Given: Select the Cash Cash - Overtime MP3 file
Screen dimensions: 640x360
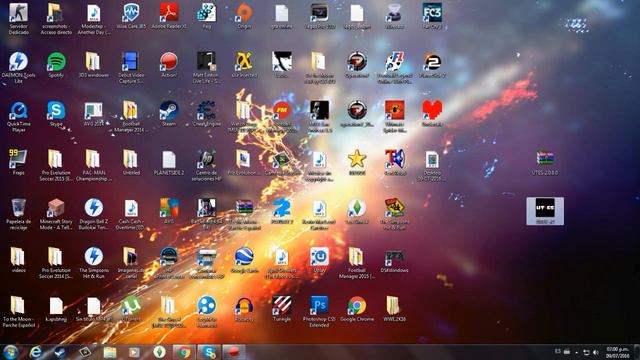Looking at the screenshot, I should 131,214.
